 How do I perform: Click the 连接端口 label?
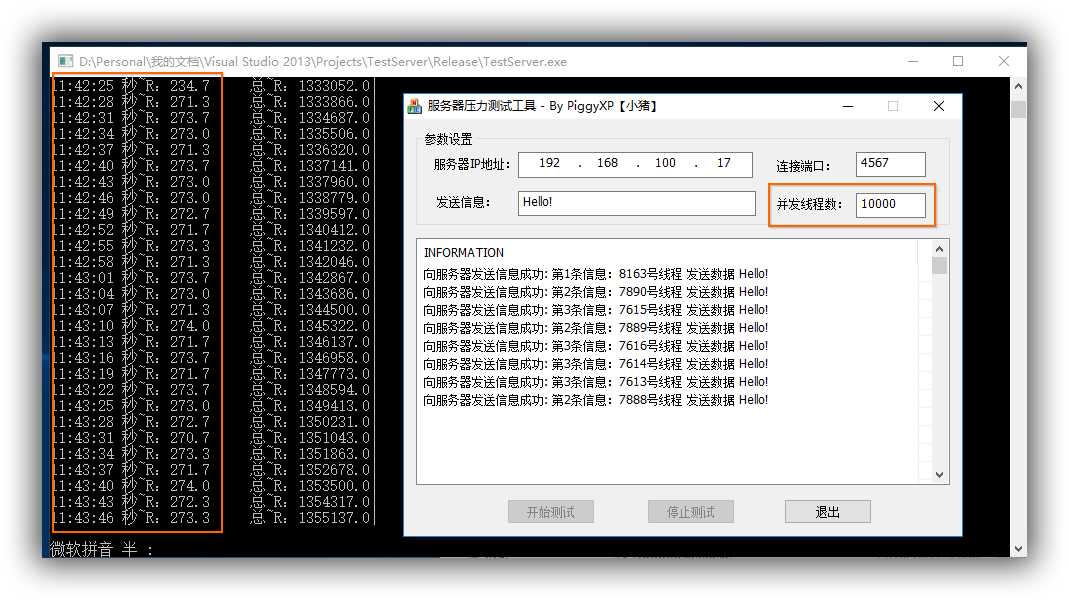pos(803,166)
